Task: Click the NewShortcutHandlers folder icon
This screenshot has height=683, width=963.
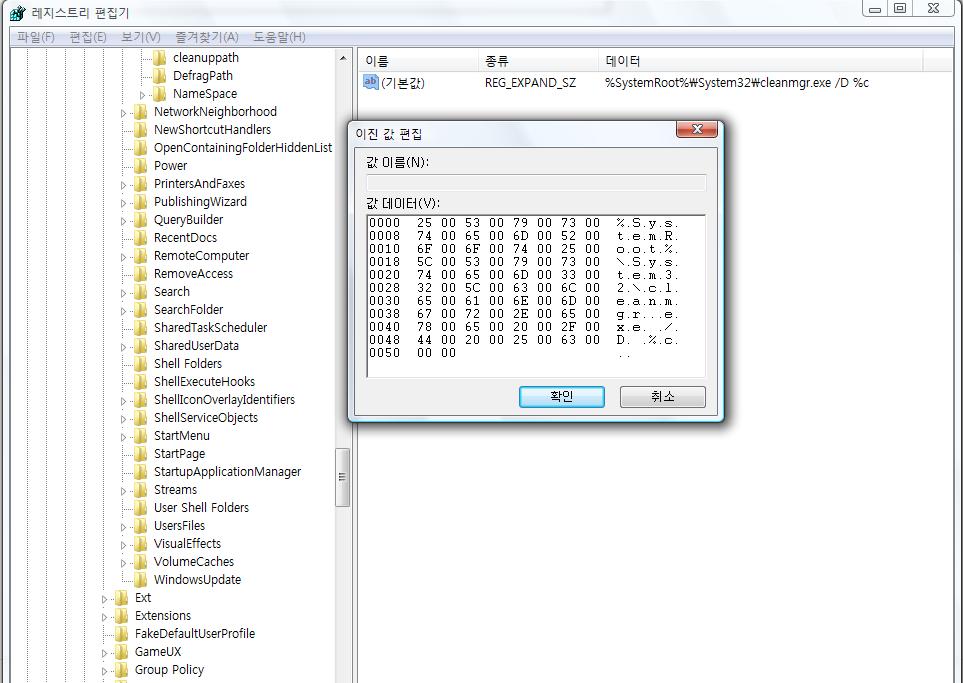Action: click(141, 130)
